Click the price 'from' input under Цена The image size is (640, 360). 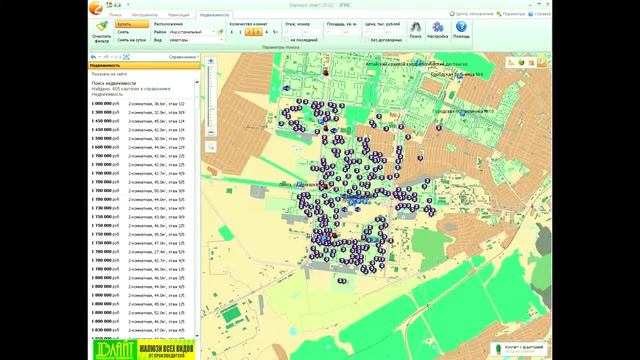(373, 32)
